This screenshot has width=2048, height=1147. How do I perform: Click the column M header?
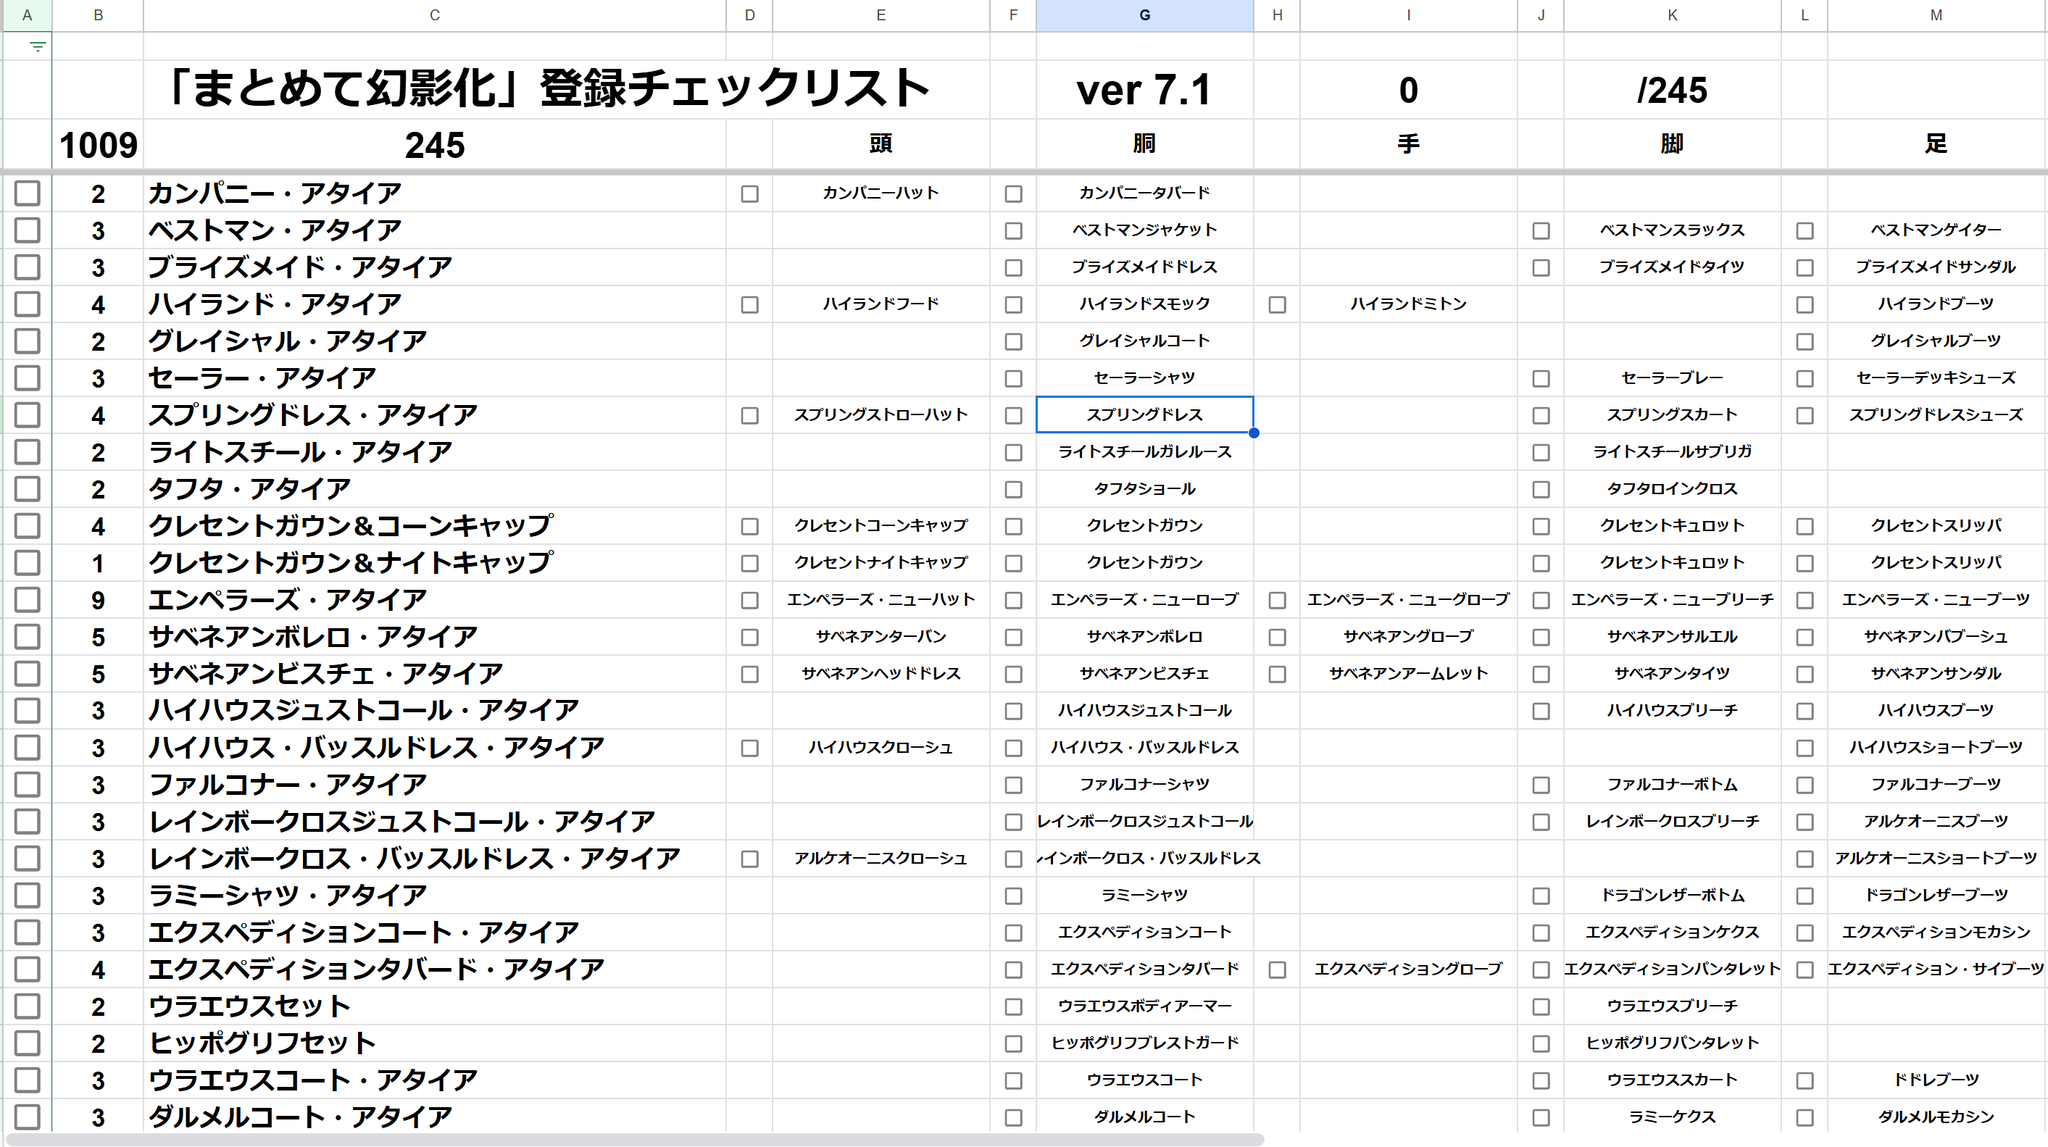click(1936, 15)
